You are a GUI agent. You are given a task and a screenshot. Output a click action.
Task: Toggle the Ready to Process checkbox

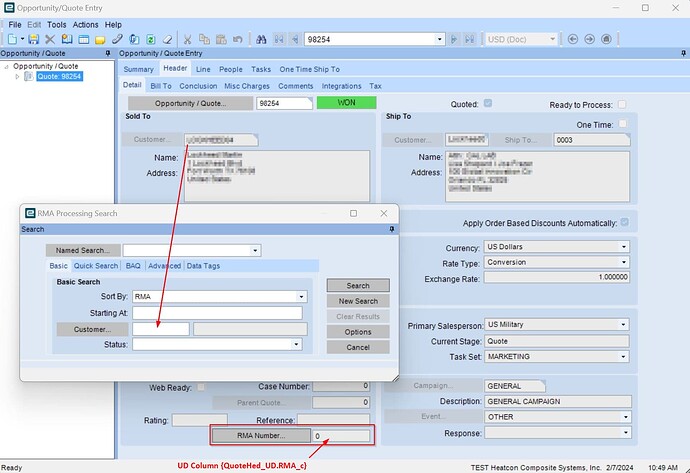(622, 104)
